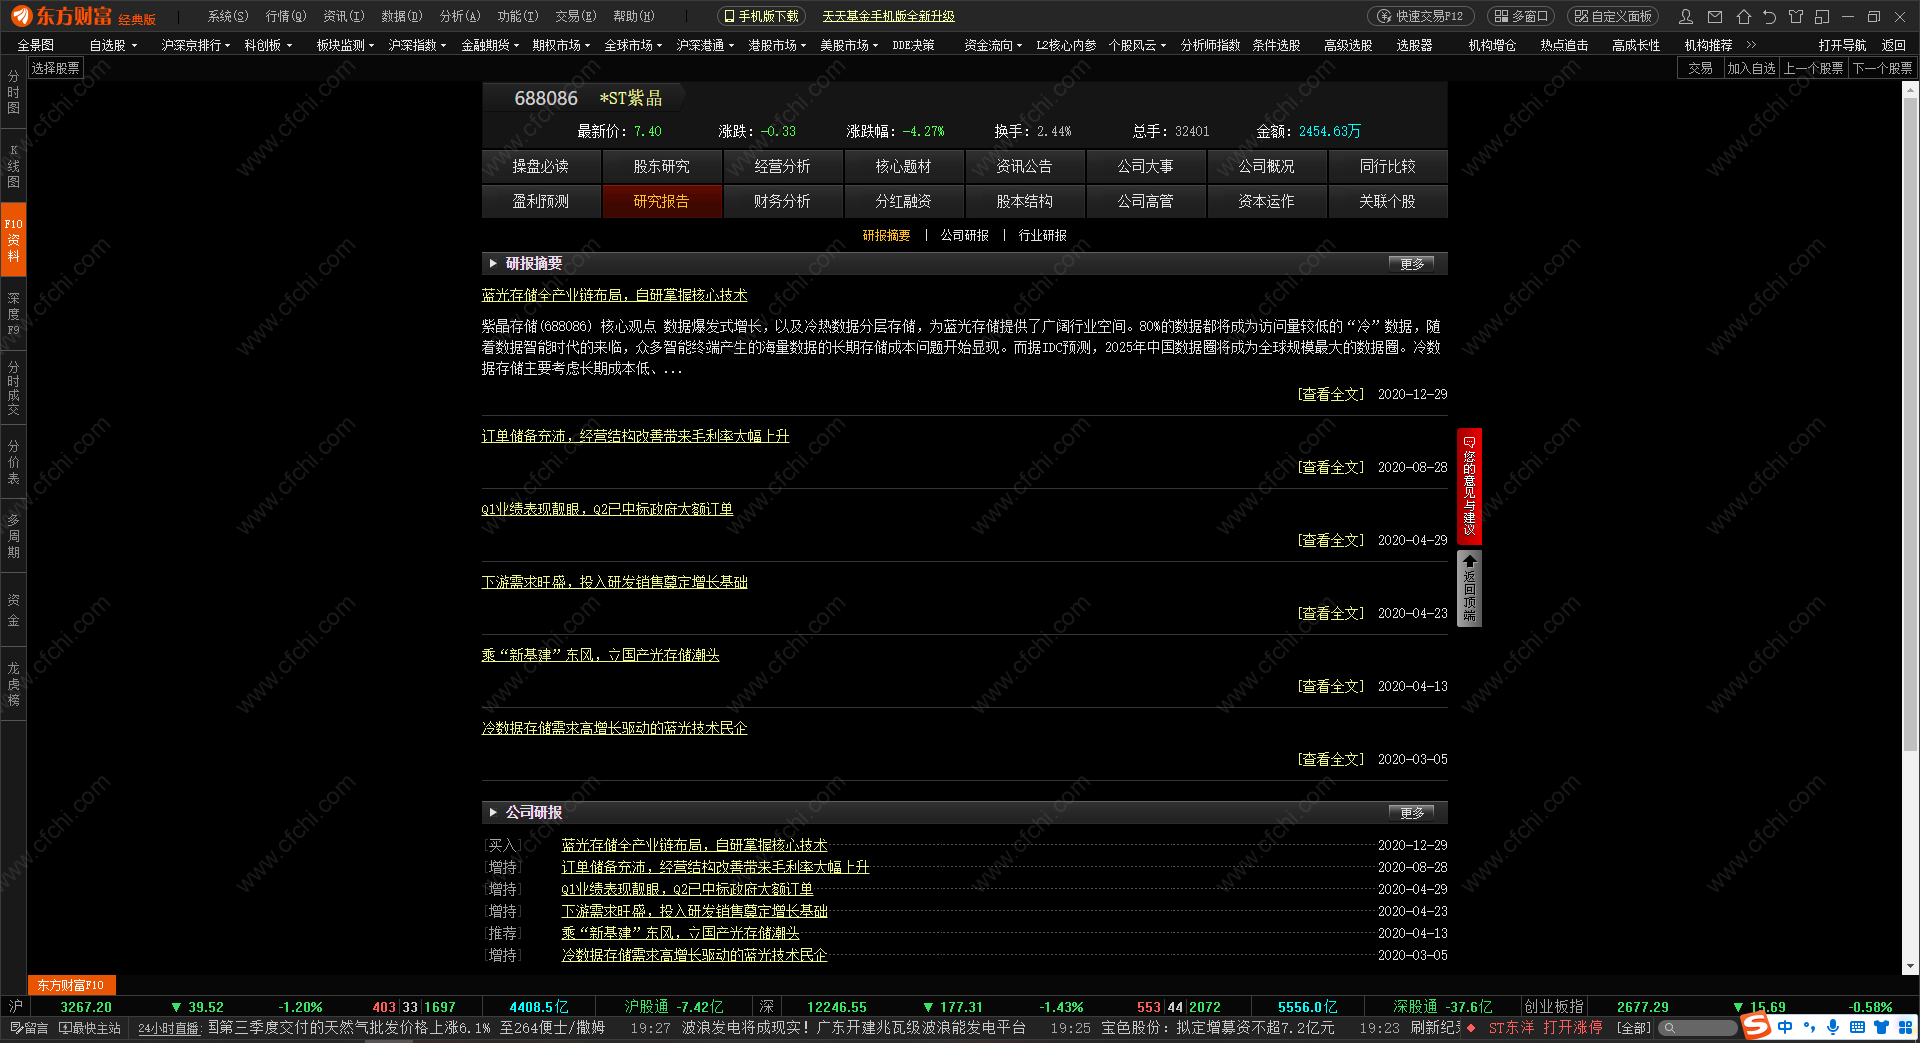Open the messages envelope icon
The width and height of the screenshot is (1920, 1043).
1715,16
